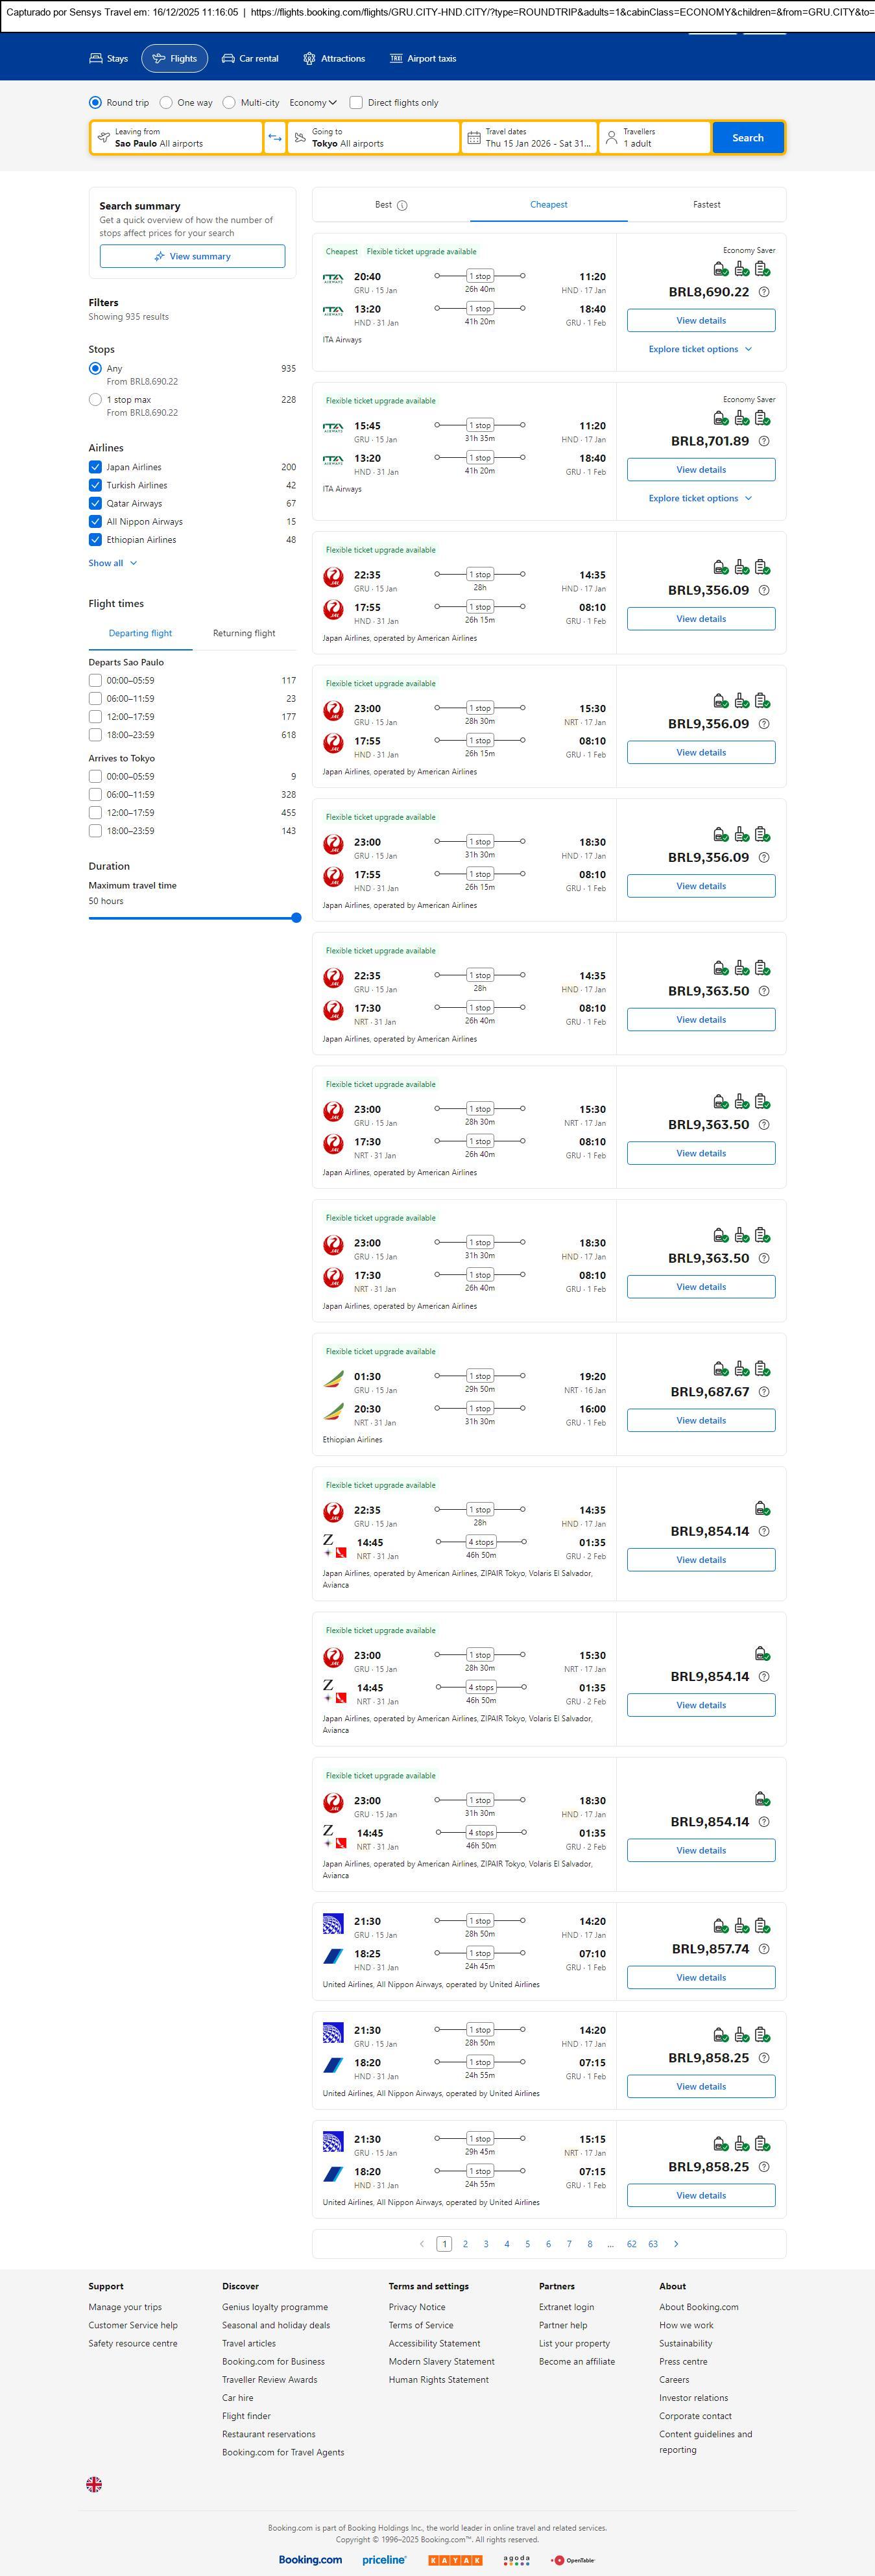
Task: Uncheck the Turkish Airlines filter
Action: click(x=95, y=485)
